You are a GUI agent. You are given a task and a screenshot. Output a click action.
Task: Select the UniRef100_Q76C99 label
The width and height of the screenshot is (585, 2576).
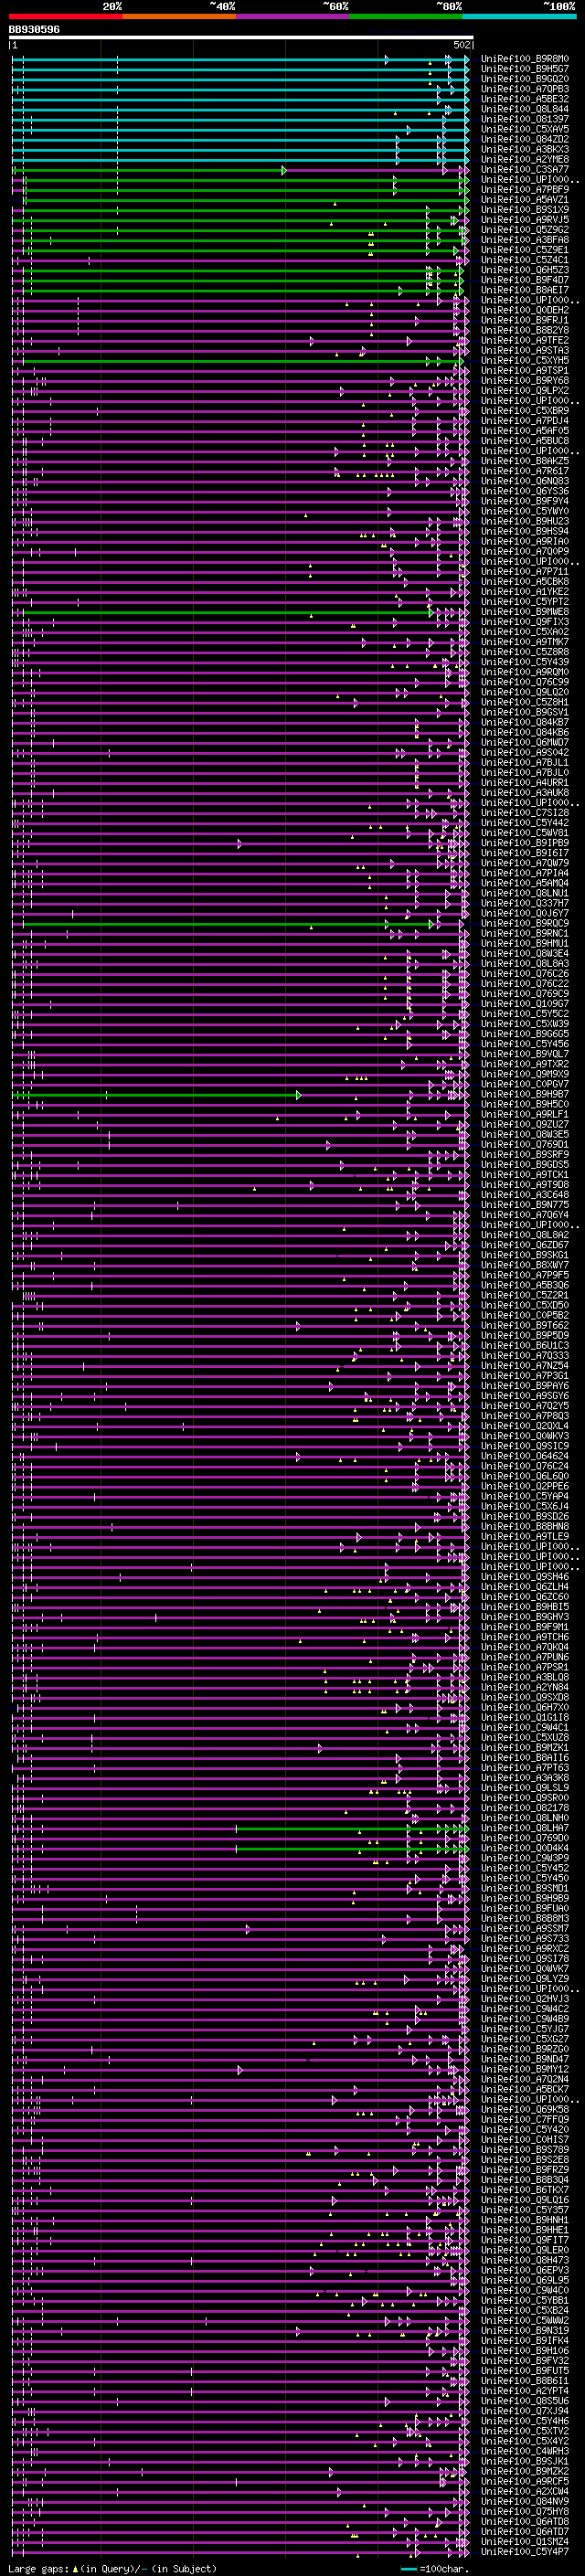(x=525, y=682)
